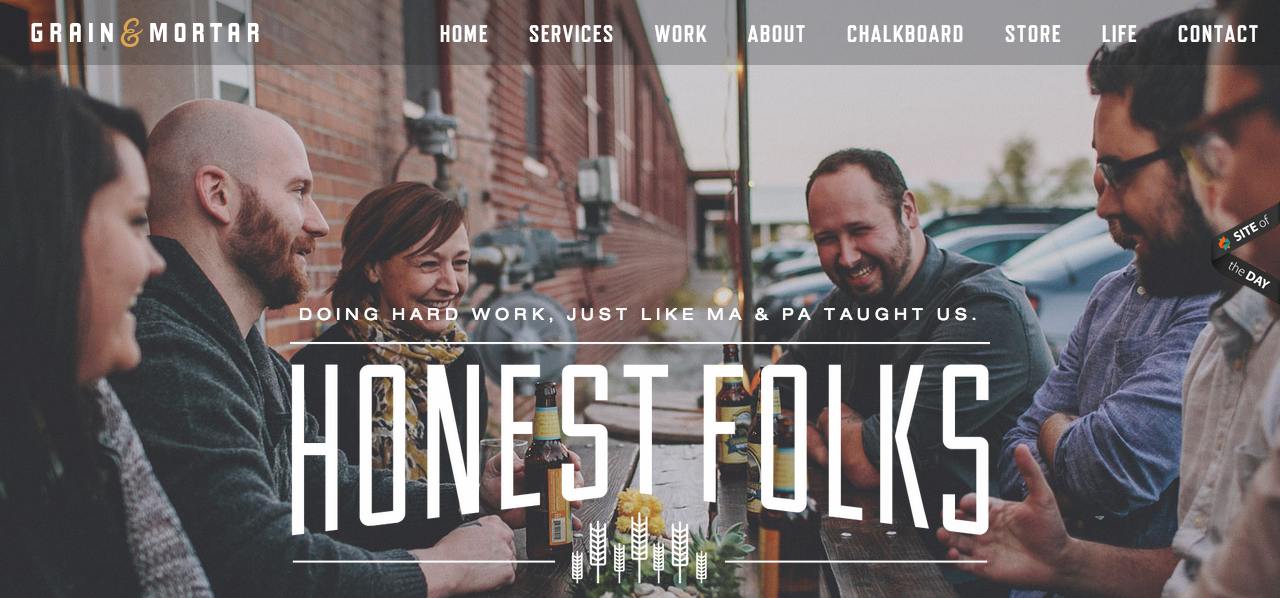Navigate to the About page
Screen dimensions: 1280x598
click(777, 34)
